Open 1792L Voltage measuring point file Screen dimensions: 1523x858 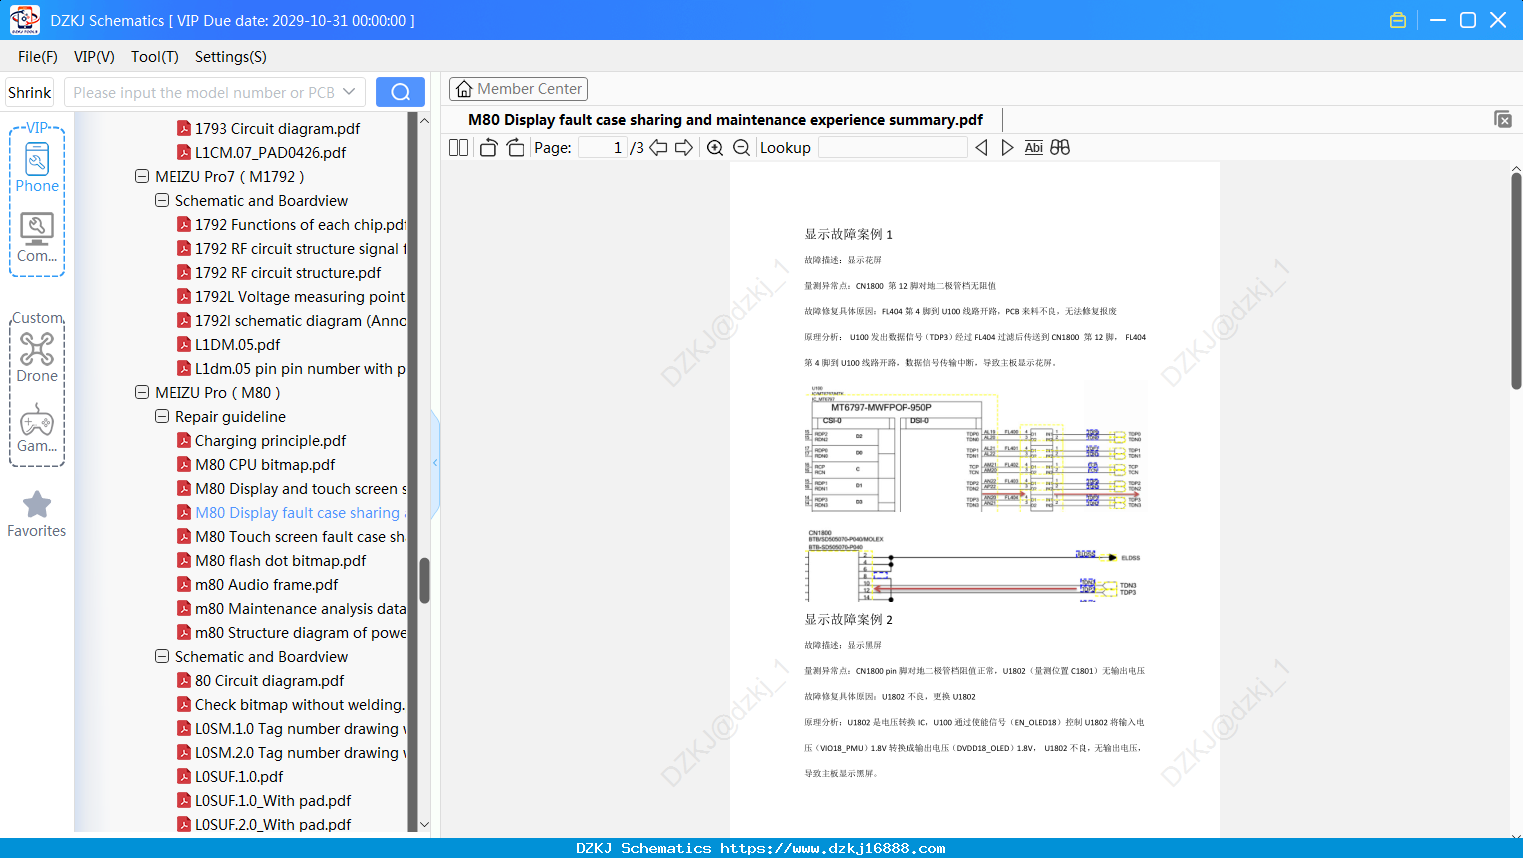coord(291,297)
